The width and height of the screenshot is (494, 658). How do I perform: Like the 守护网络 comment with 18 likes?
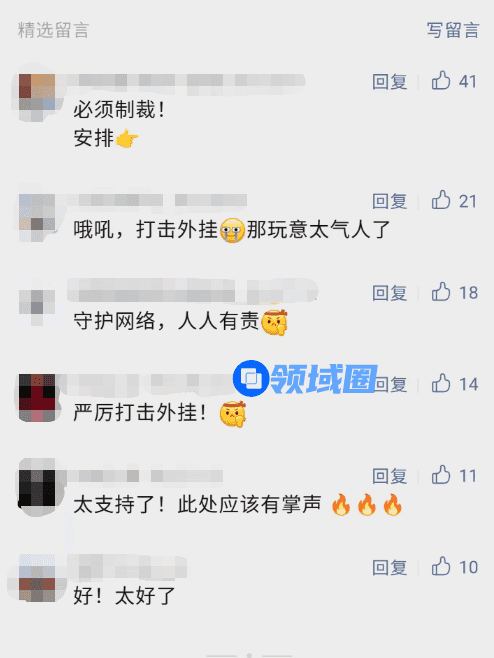pos(441,292)
